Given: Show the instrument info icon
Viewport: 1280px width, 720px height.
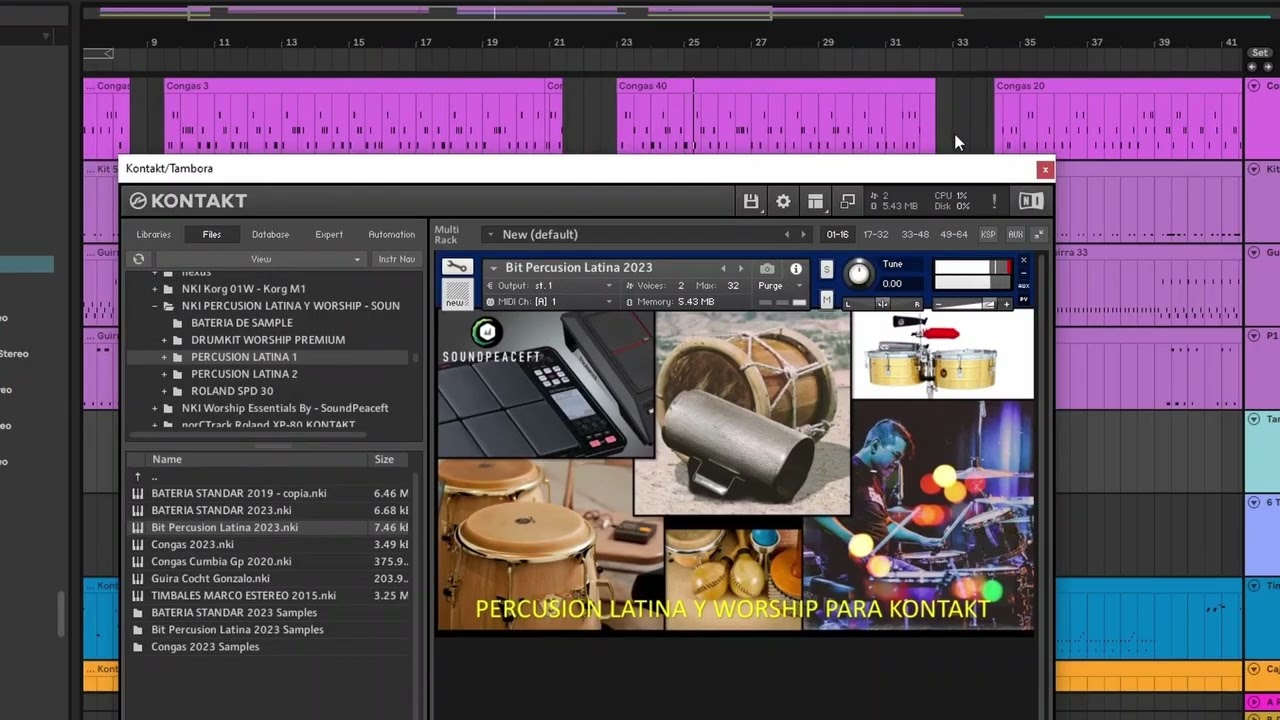Looking at the screenshot, I should tap(796, 268).
